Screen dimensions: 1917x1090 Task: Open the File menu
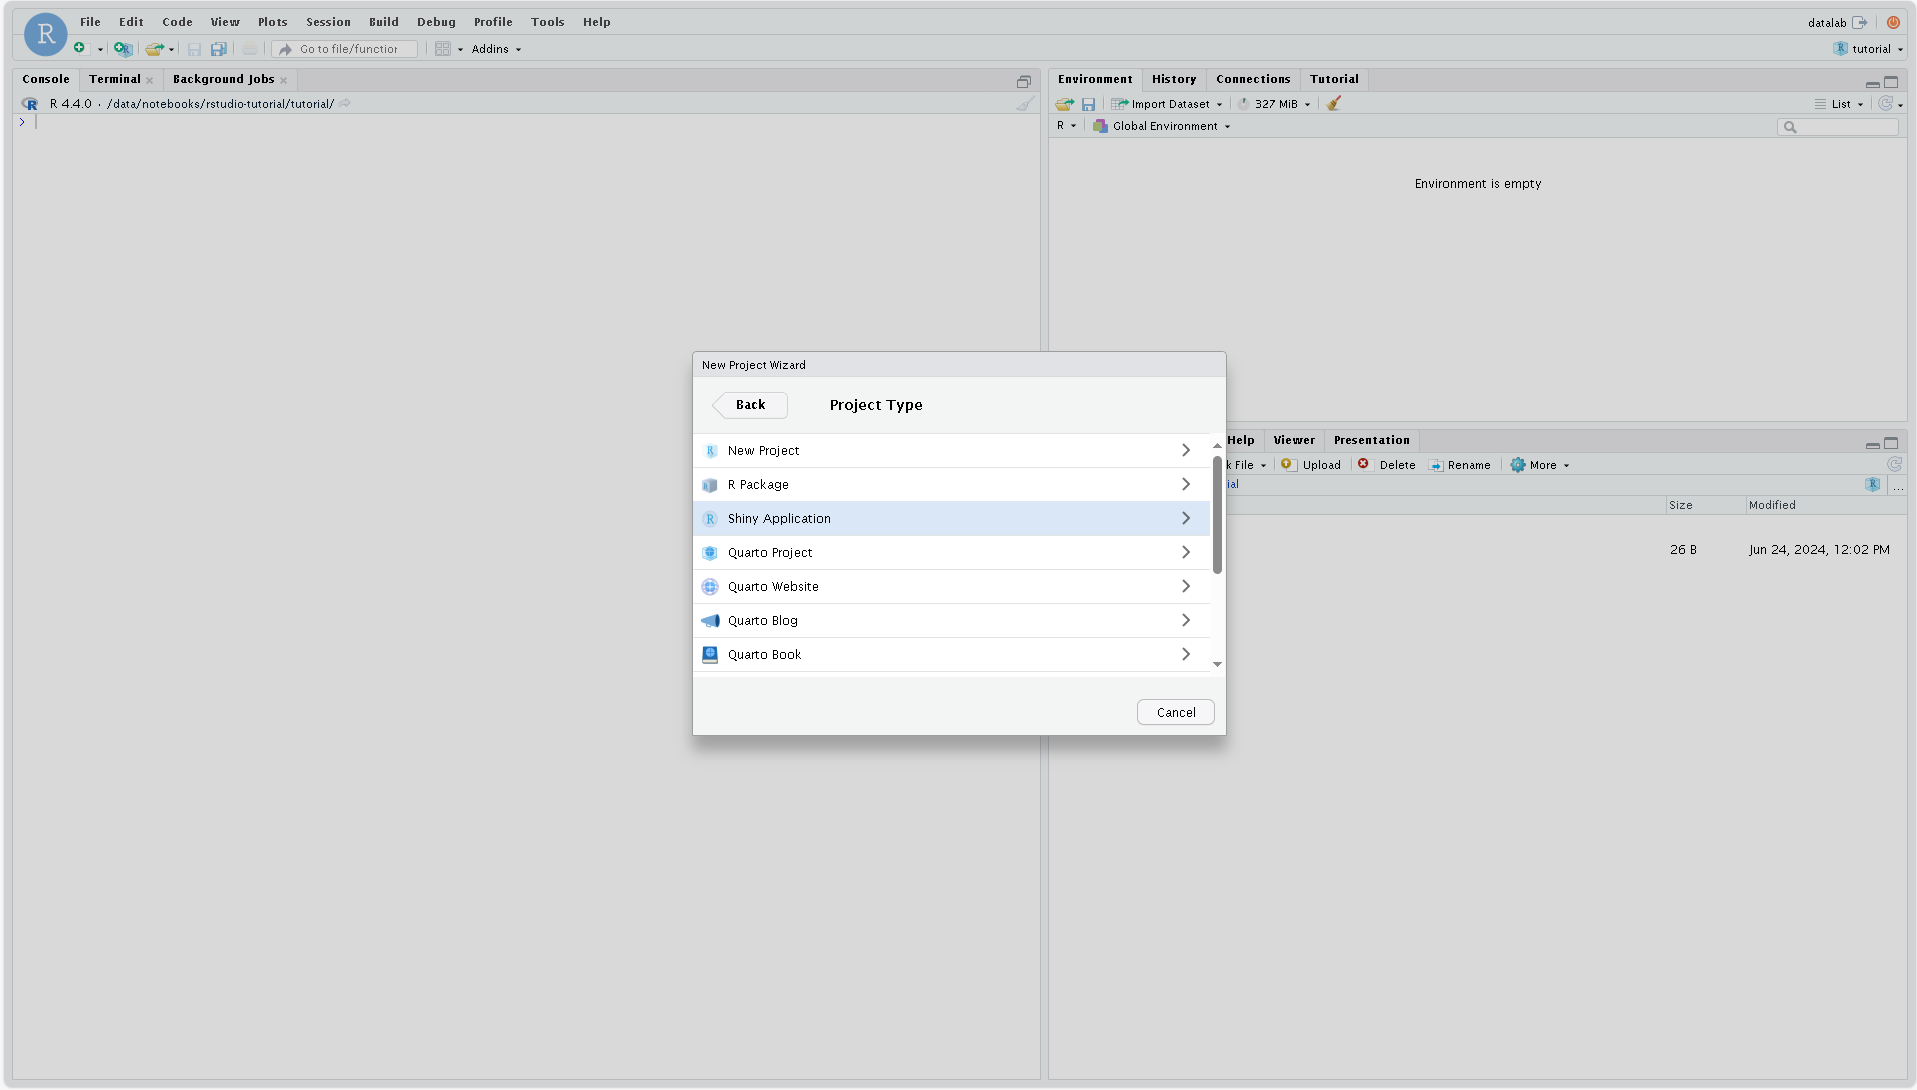90,22
